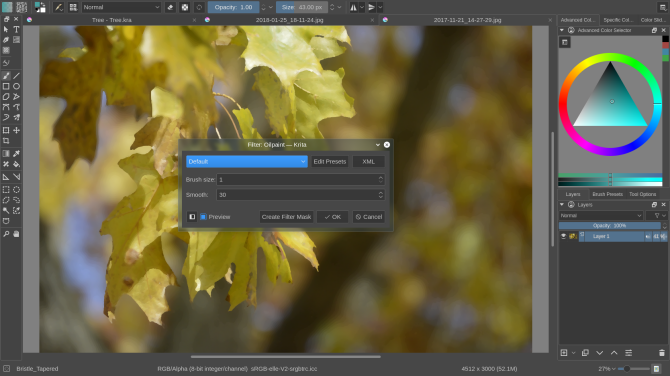Switch to the 2017-11-21_14-27-29.jpg tab
Screen dimensions: 670x376
467,20
